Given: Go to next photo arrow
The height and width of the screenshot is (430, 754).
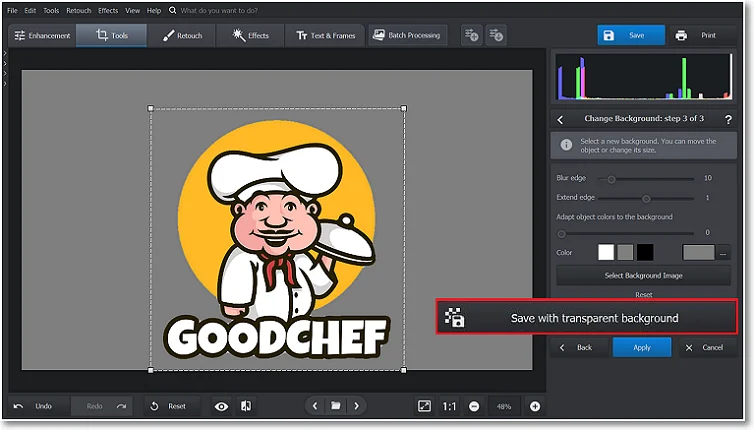Looking at the screenshot, I should [x=356, y=406].
